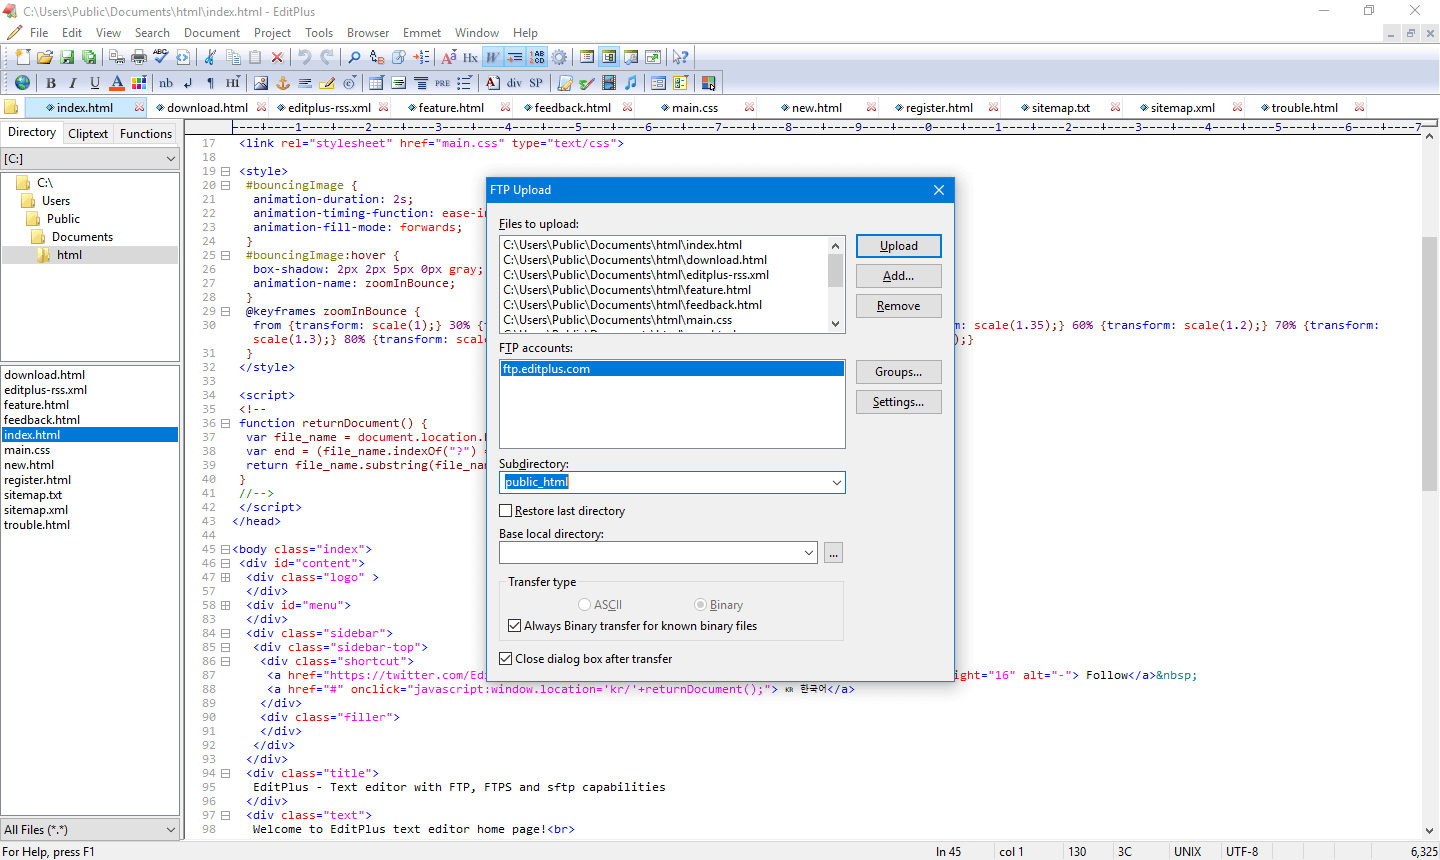The image size is (1440, 860).
Task: Click the context help arrow-question icon
Action: point(681,57)
